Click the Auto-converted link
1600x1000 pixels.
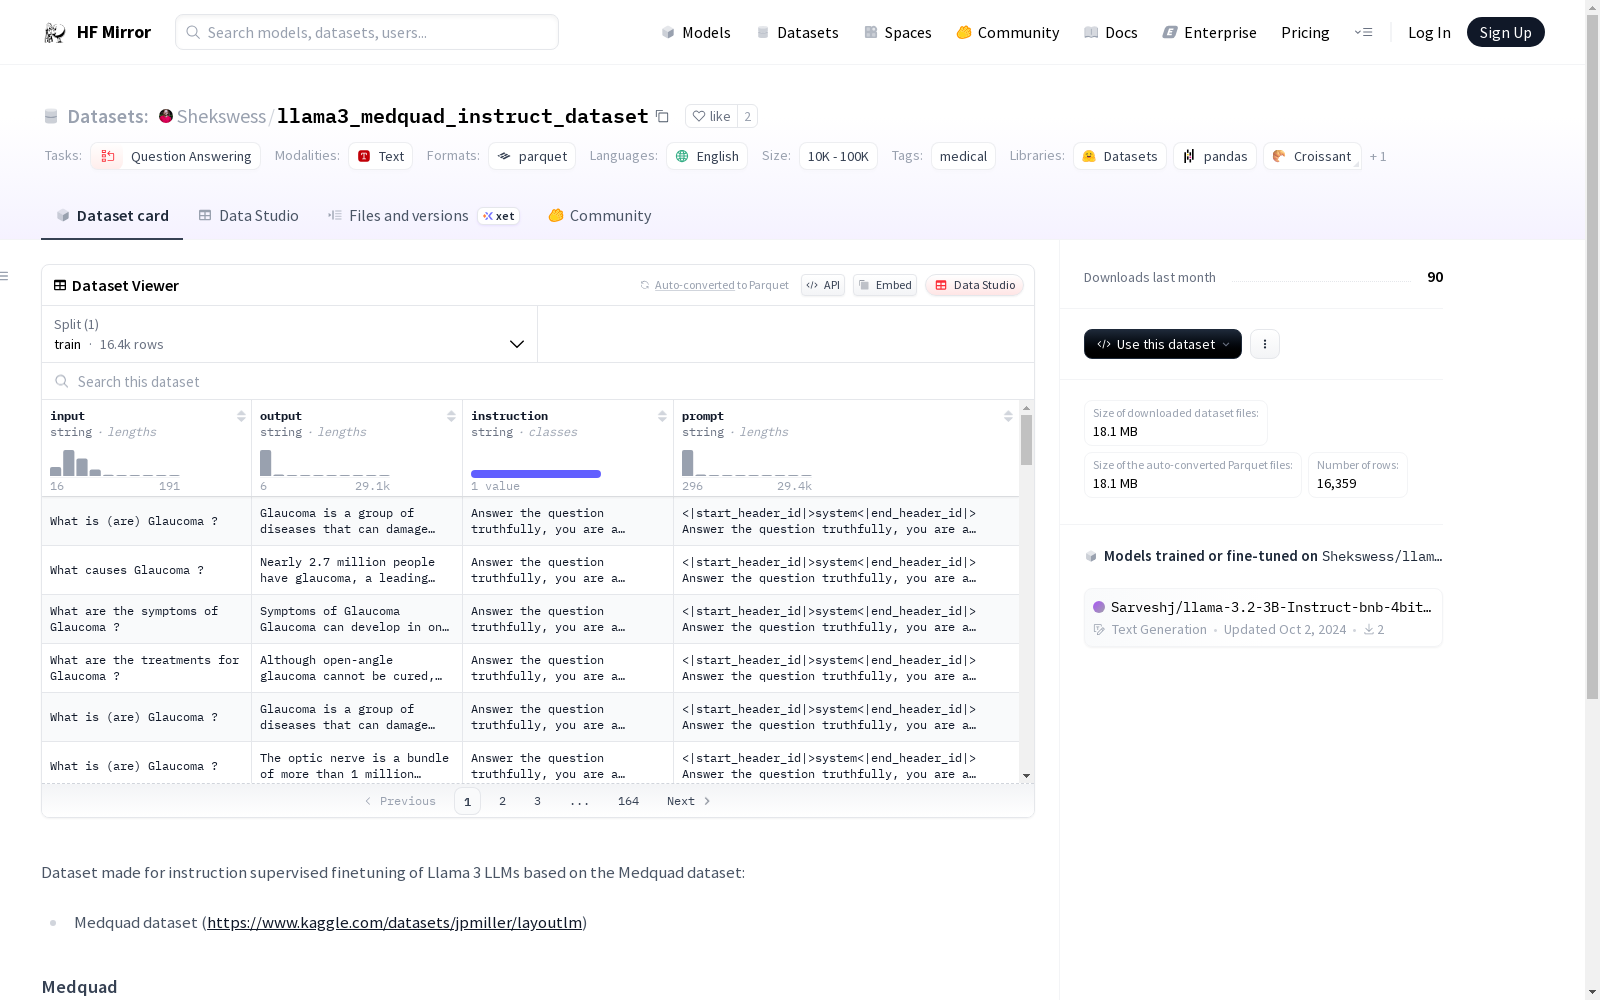tap(694, 285)
